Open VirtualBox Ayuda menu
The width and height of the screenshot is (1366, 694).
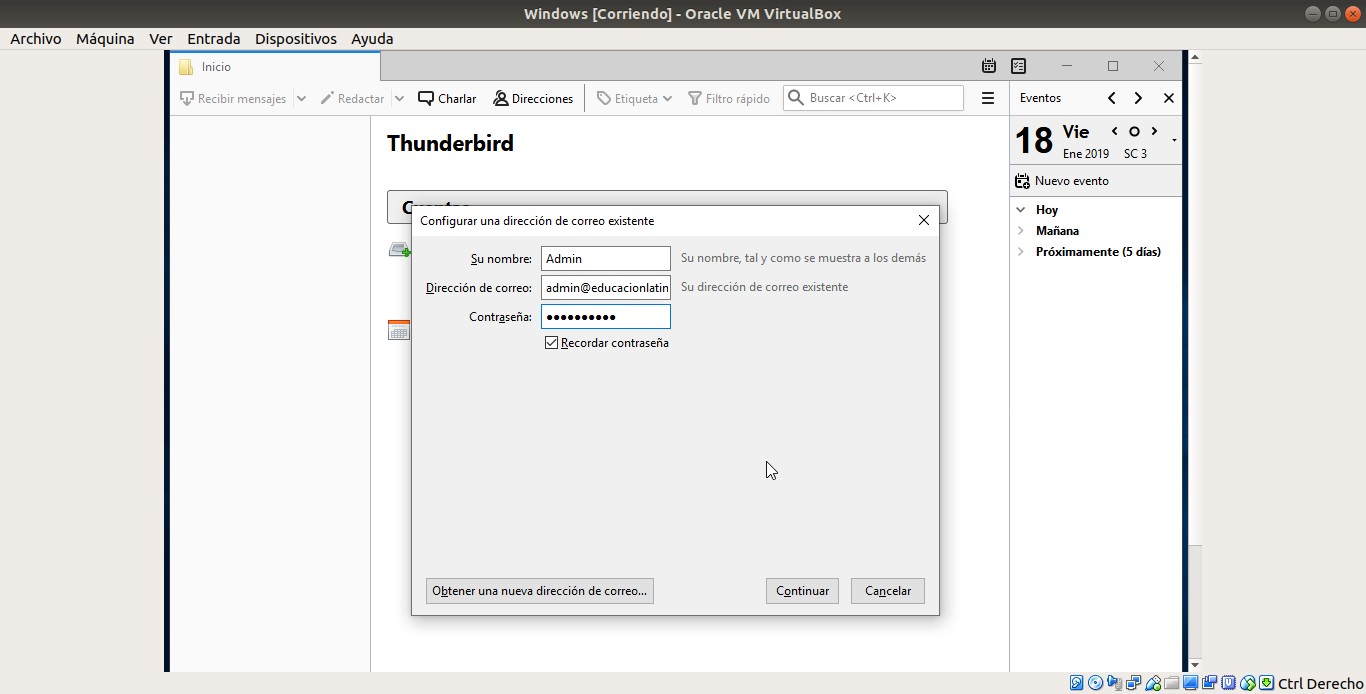[x=372, y=39]
